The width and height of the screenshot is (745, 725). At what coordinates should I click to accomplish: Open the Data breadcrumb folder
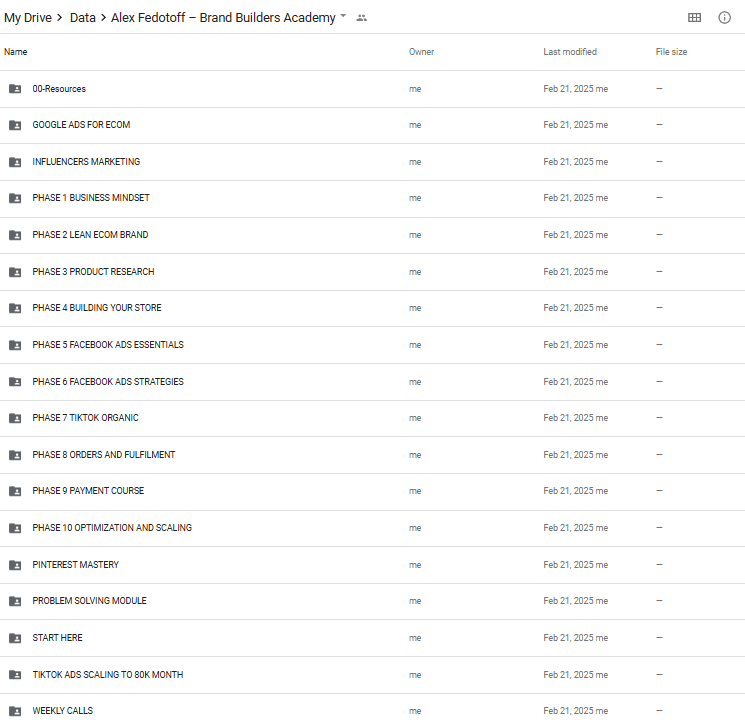click(83, 18)
